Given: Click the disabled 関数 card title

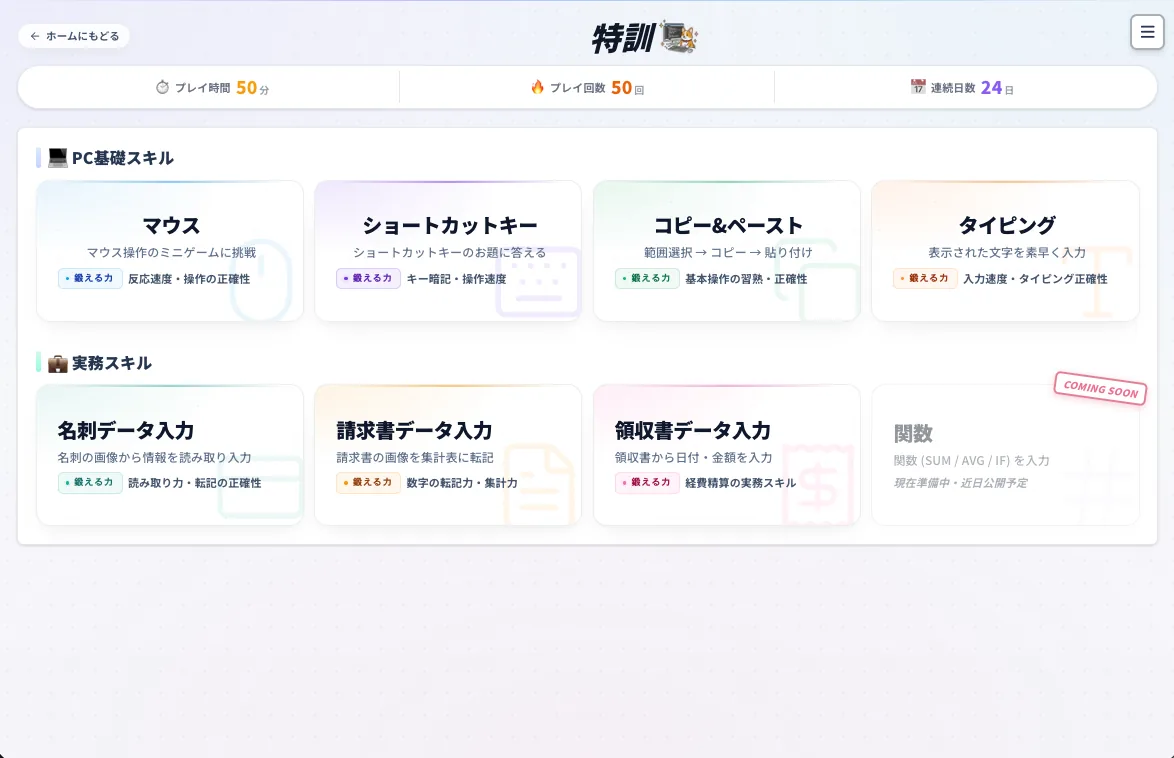Looking at the screenshot, I should click(x=913, y=434).
